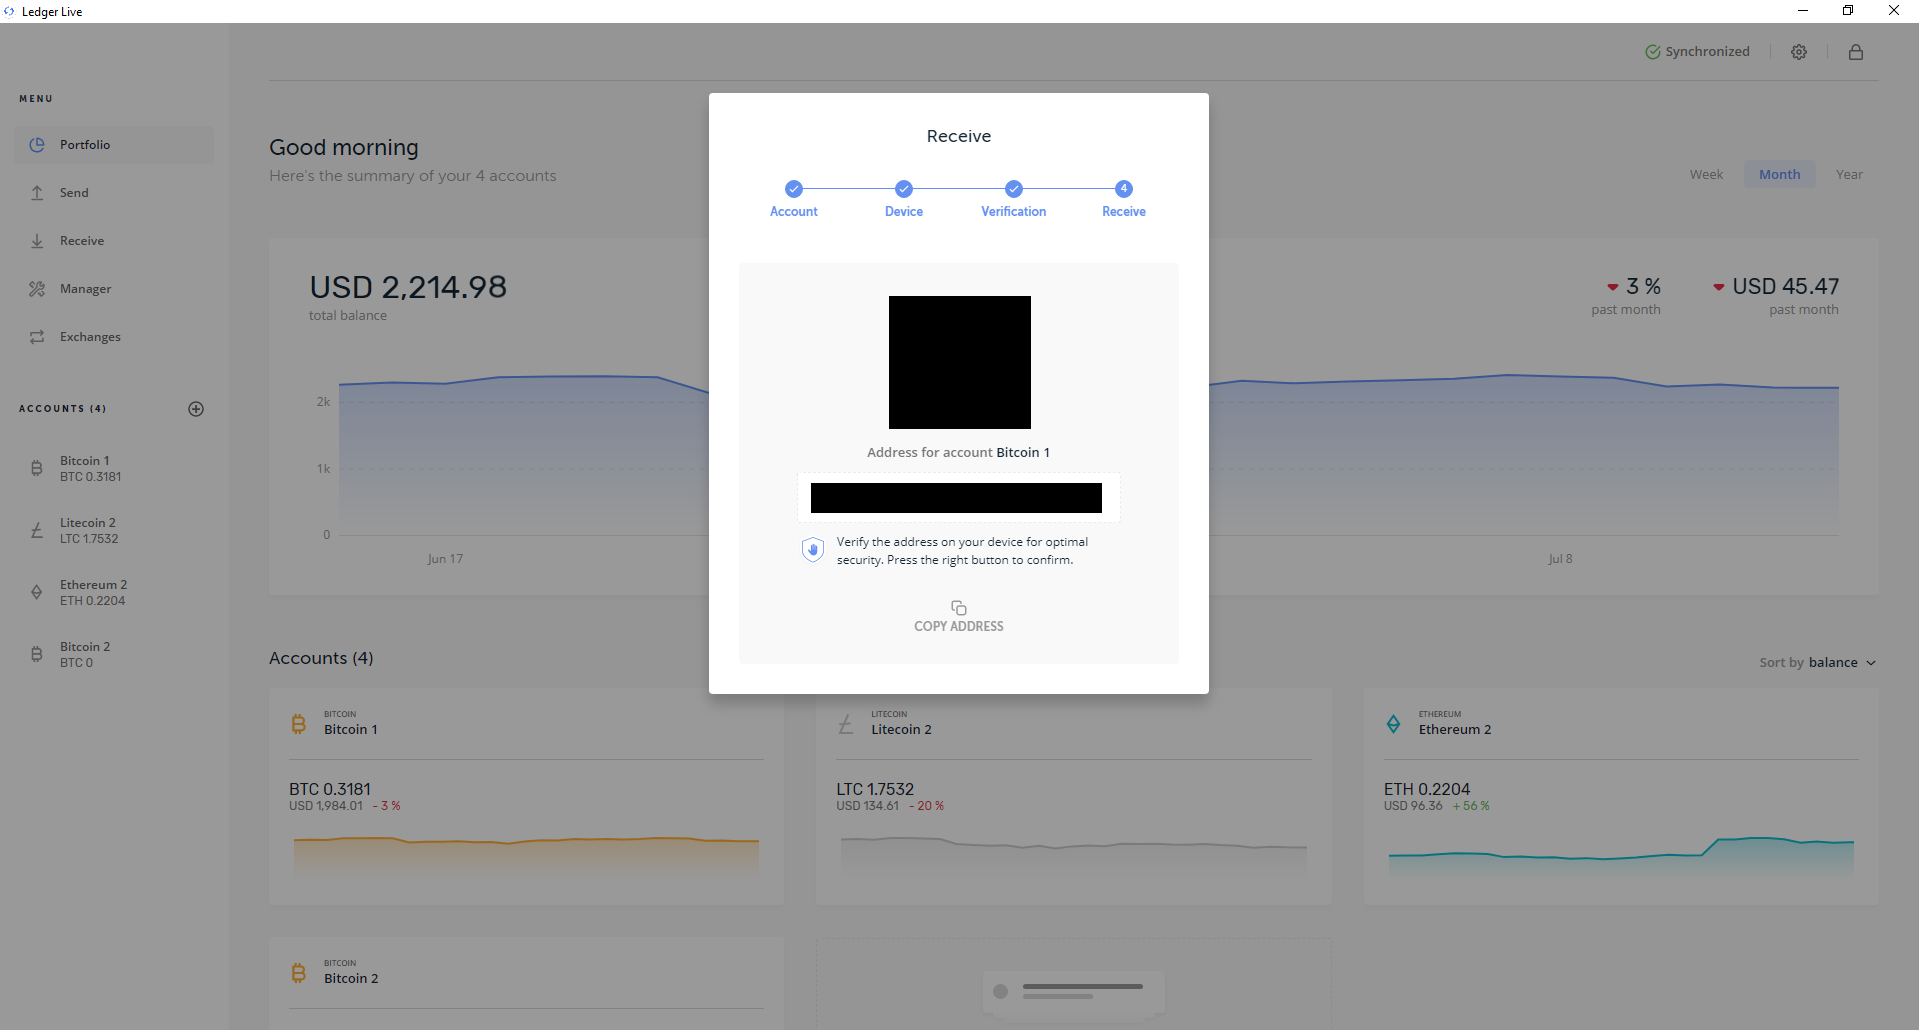Image resolution: width=1919 pixels, height=1030 pixels.
Task: Open the Ethereum 2 account card
Action: click(1621, 796)
